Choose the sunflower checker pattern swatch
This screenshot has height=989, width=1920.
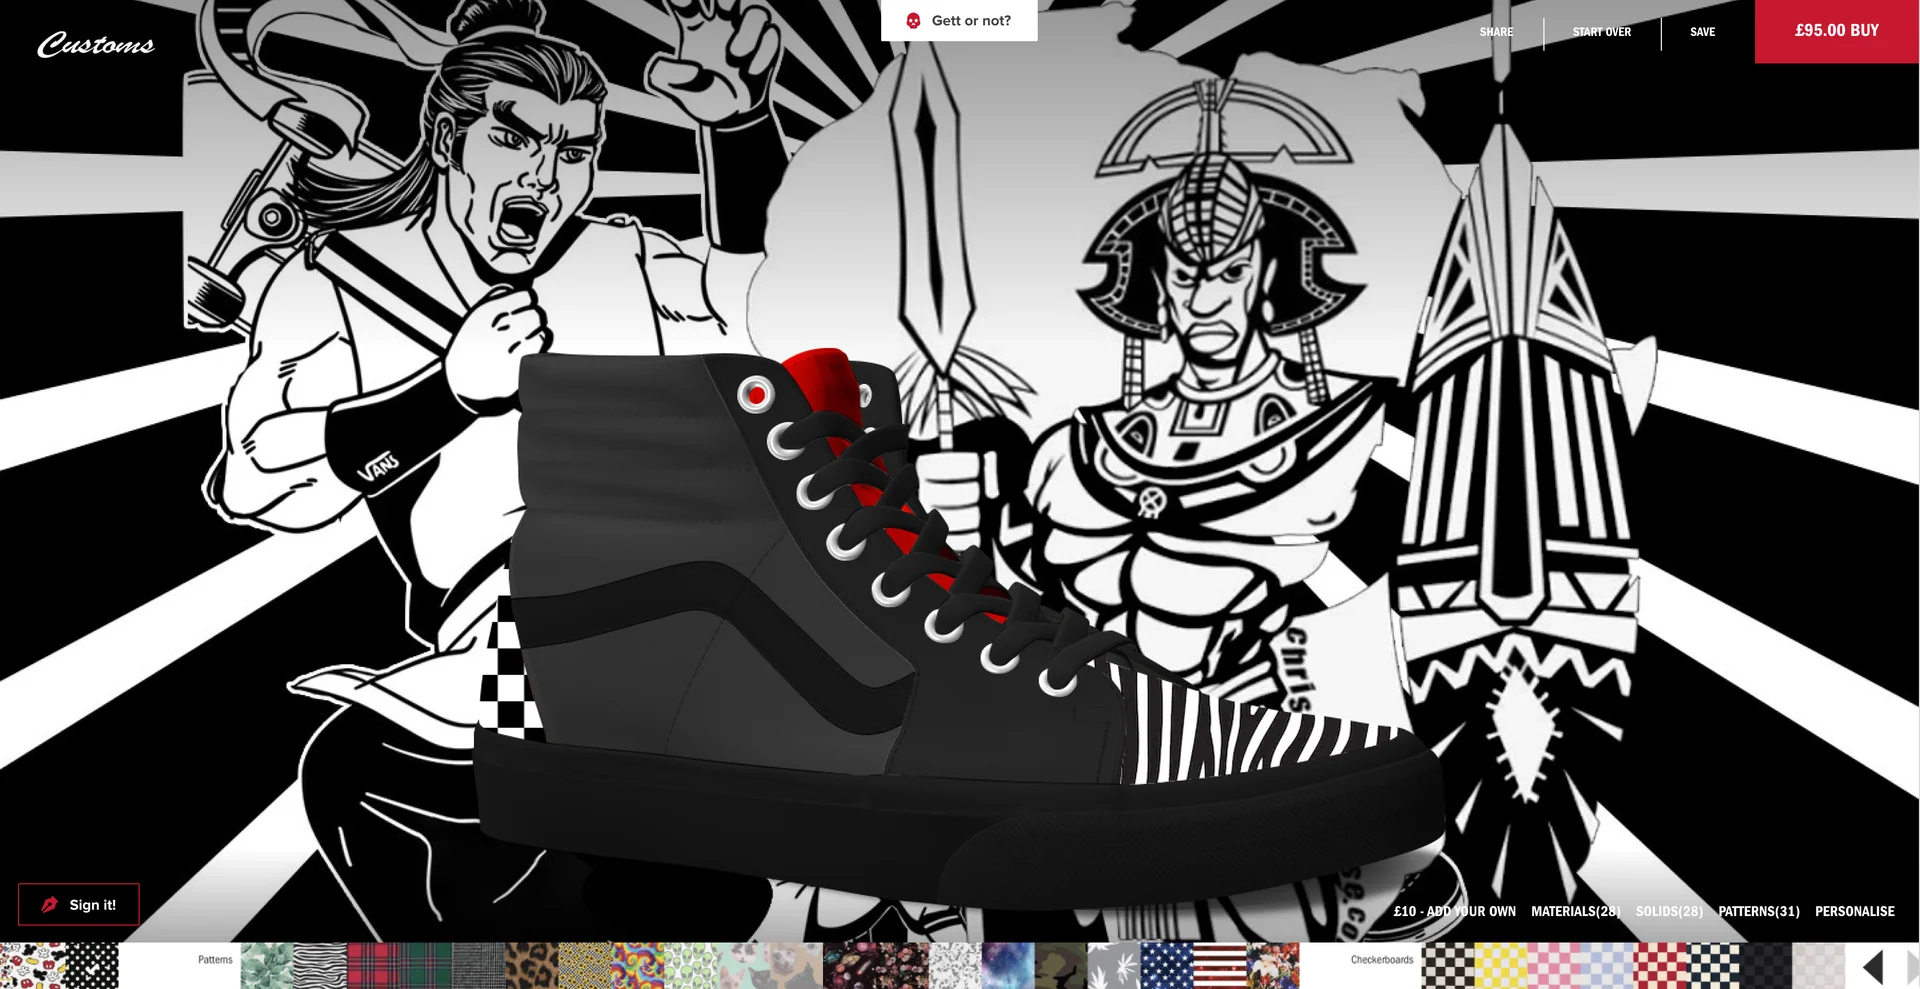585,966
